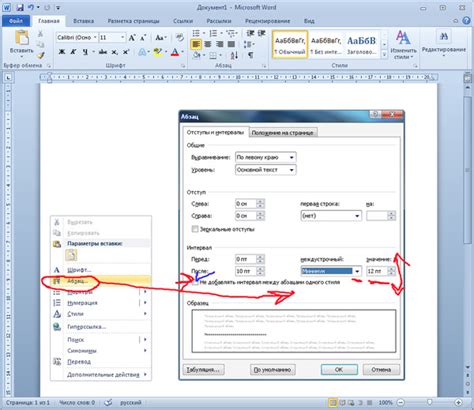Expand Numbering (Нумерация) submenu in context menu
Viewport: 474px width, 410px height.
tap(145, 303)
